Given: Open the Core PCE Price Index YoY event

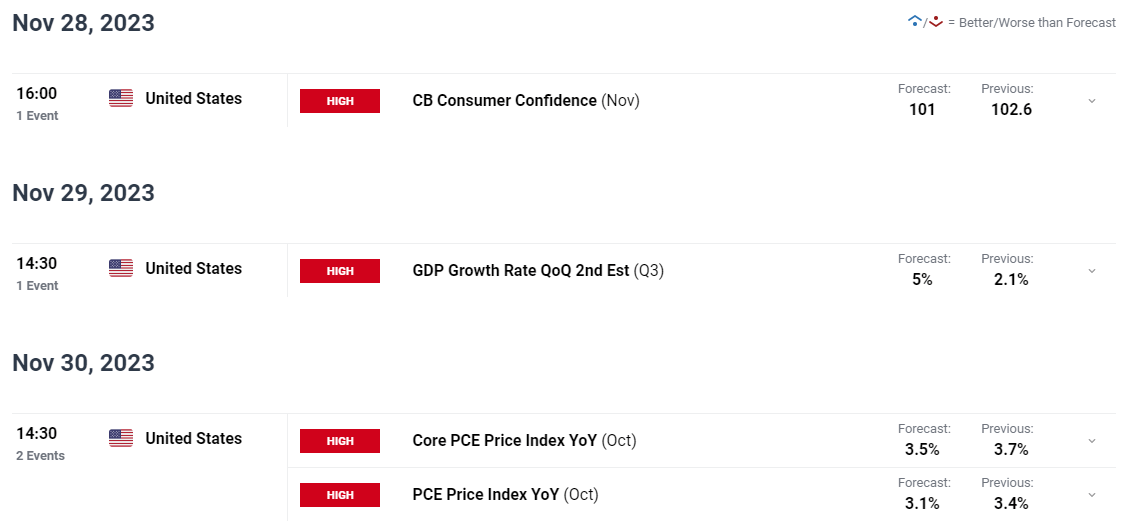Looking at the screenshot, I should (524, 441).
